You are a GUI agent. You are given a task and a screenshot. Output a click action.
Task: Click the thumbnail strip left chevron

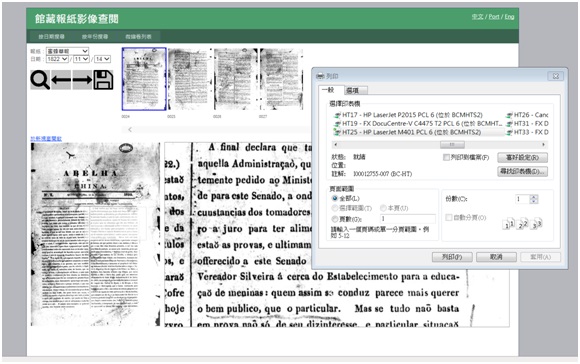pyautogui.click(x=130, y=129)
